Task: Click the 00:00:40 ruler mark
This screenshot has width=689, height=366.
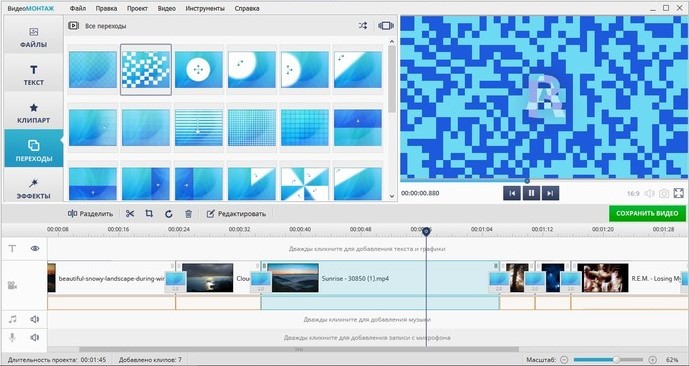Action: click(x=300, y=229)
